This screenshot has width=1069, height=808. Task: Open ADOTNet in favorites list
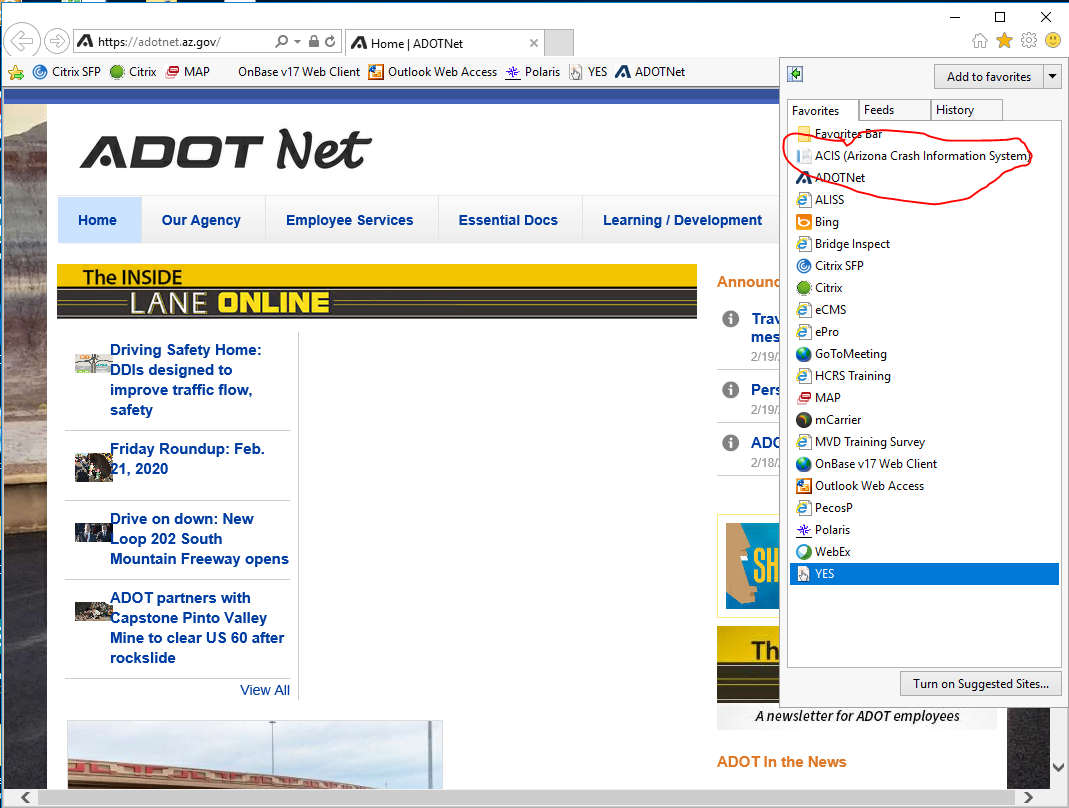click(x=924, y=177)
